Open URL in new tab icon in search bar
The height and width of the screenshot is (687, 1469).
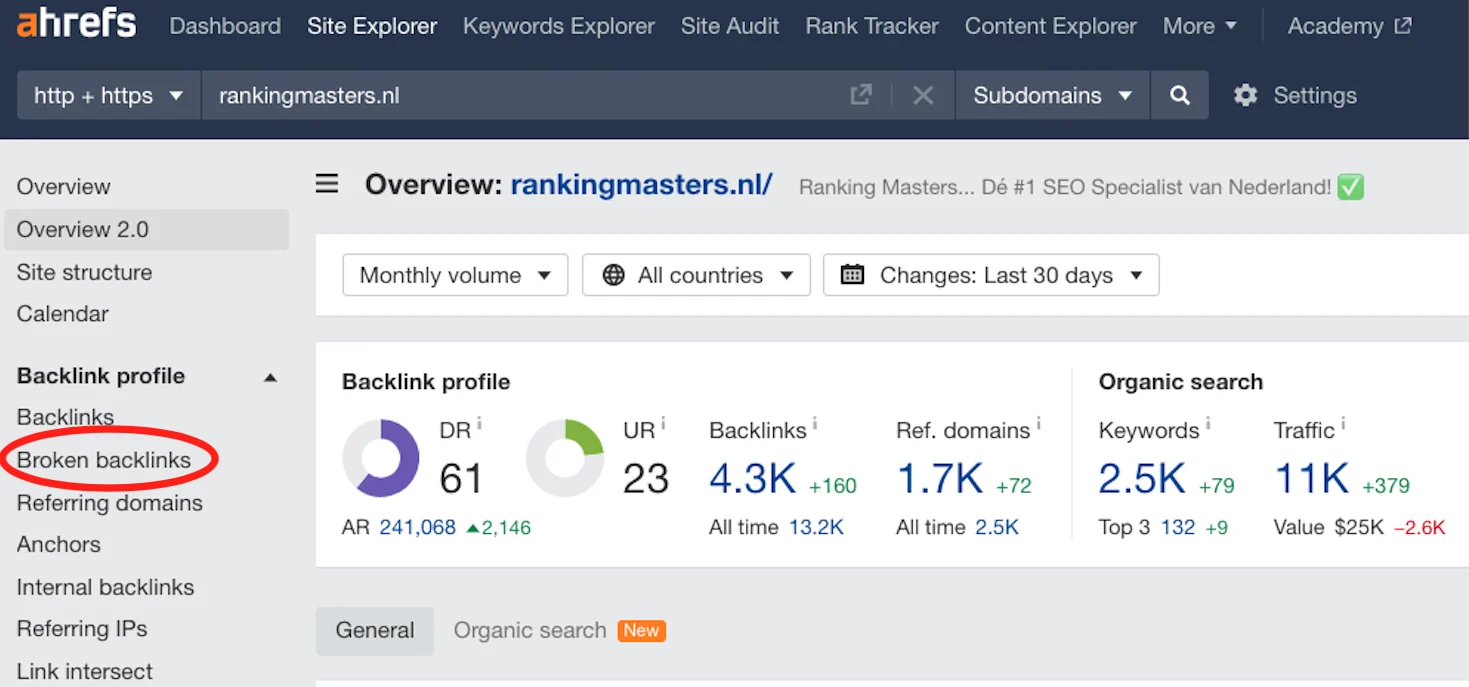pyautogui.click(x=860, y=95)
